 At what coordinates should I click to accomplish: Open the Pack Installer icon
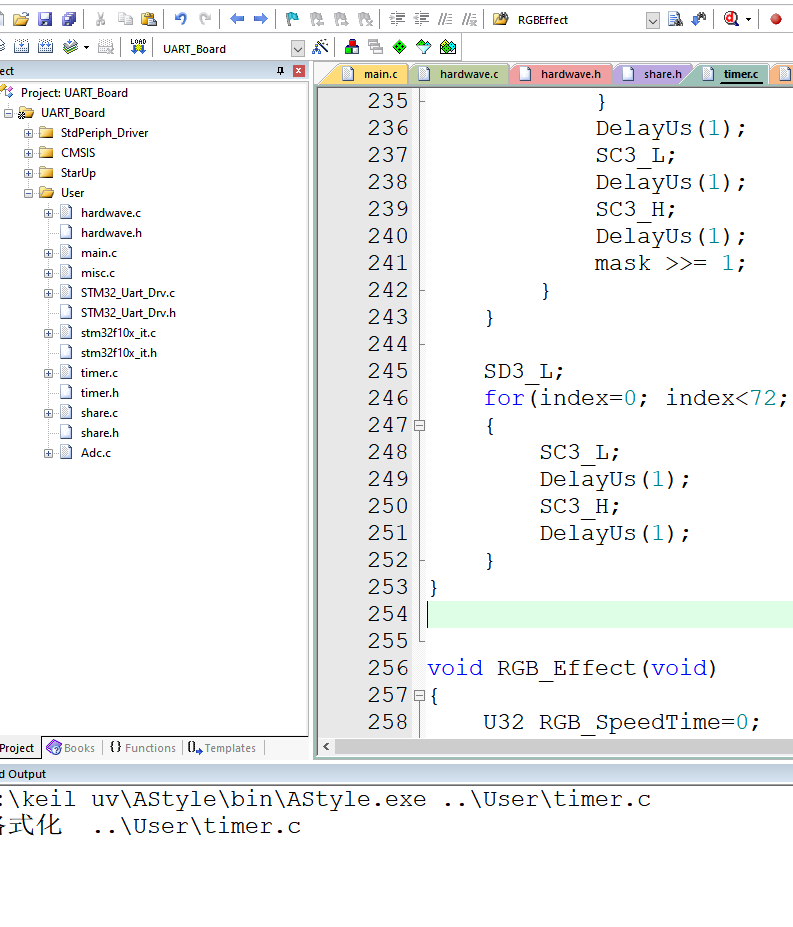[448, 47]
